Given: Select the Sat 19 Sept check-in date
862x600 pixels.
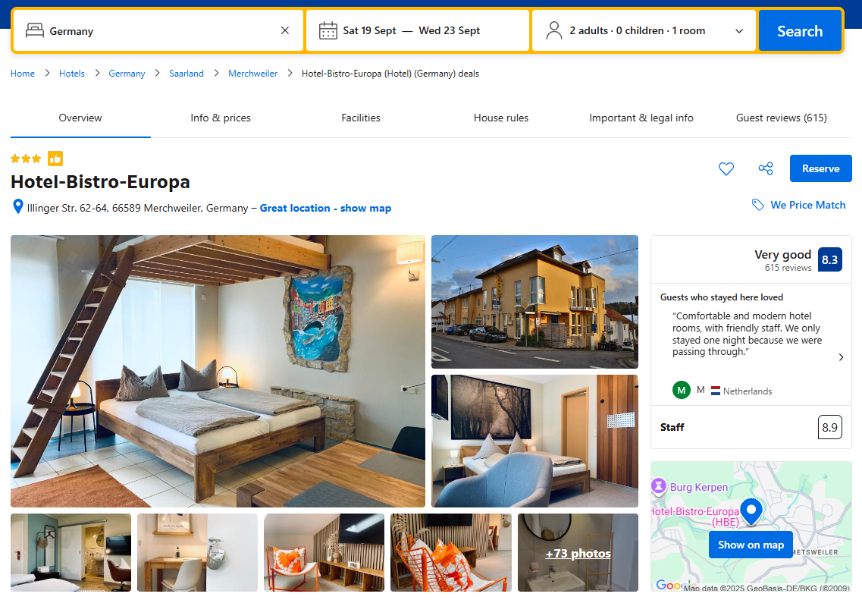Looking at the screenshot, I should pos(369,30).
